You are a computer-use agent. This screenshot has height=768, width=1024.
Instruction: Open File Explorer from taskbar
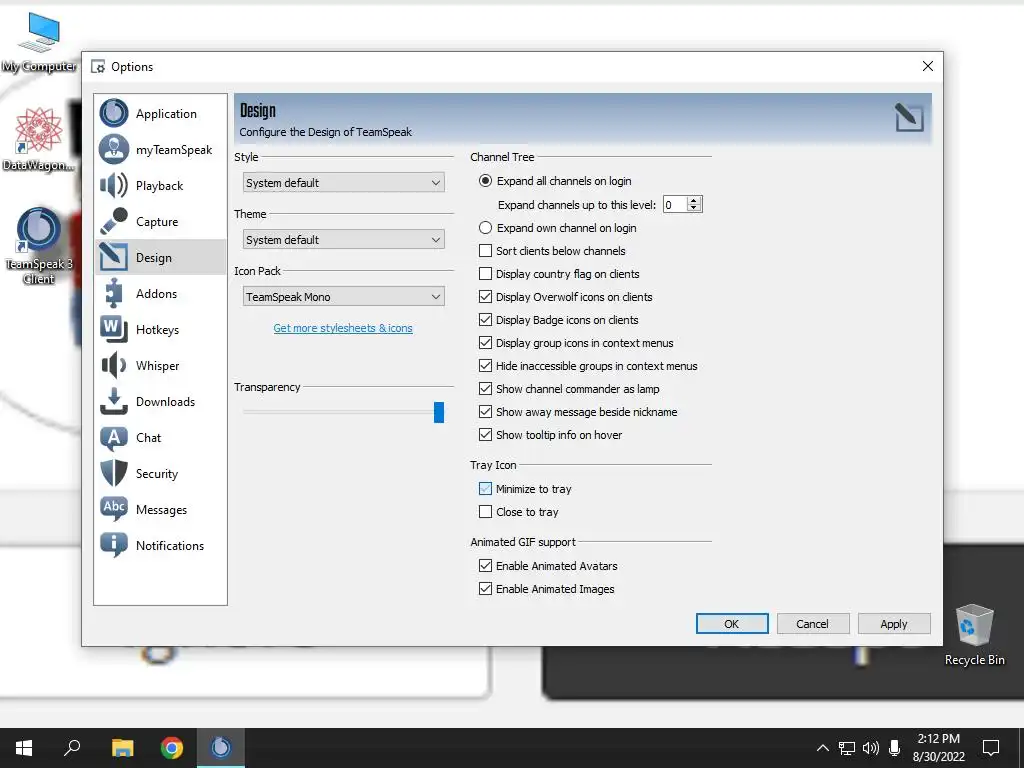[122, 748]
